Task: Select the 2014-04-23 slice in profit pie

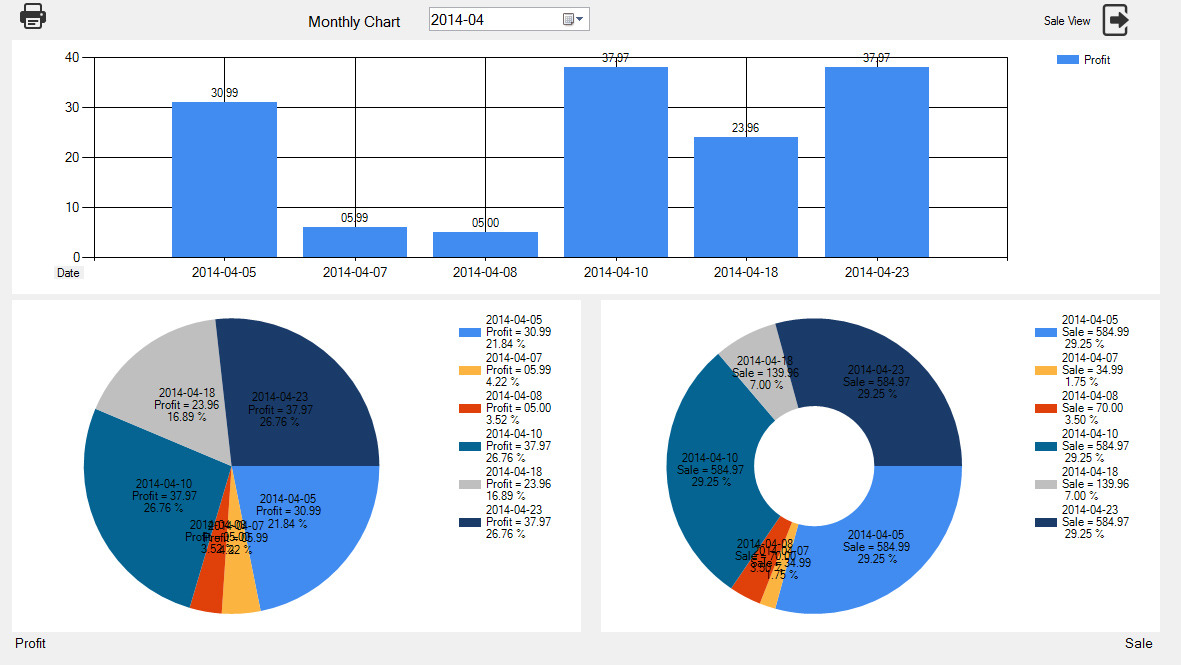Action: tap(300, 390)
